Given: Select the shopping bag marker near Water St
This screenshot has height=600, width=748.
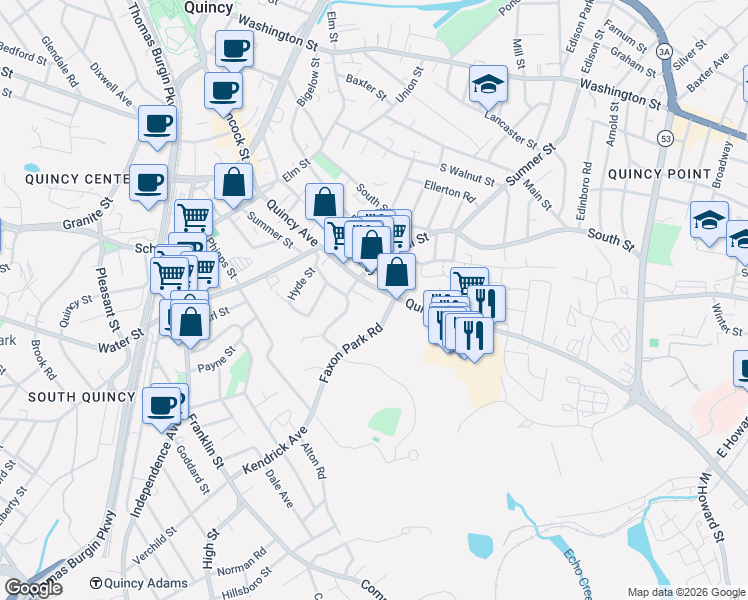Looking at the screenshot, I should (x=190, y=323).
